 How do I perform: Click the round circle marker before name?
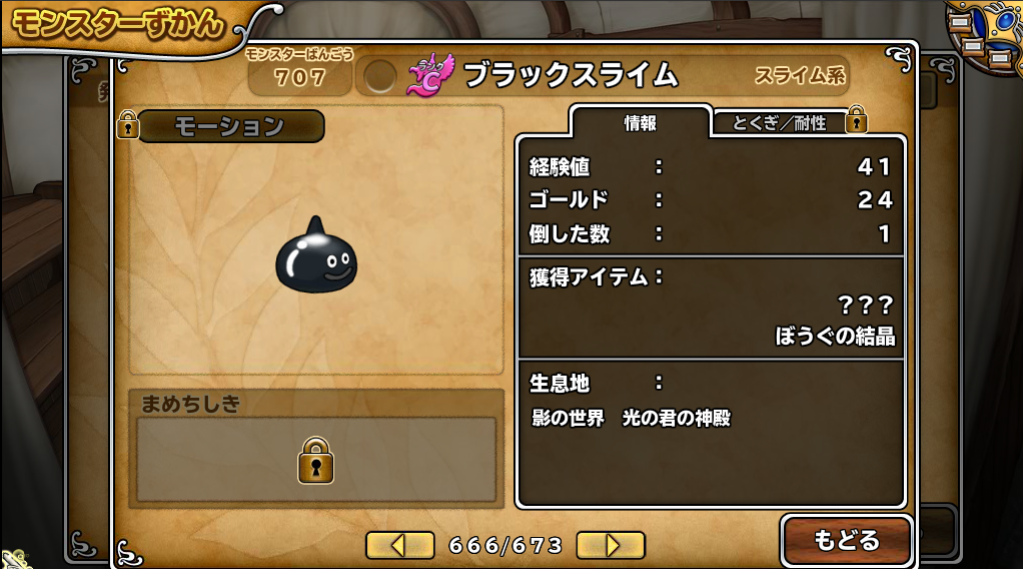click(x=380, y=77)
